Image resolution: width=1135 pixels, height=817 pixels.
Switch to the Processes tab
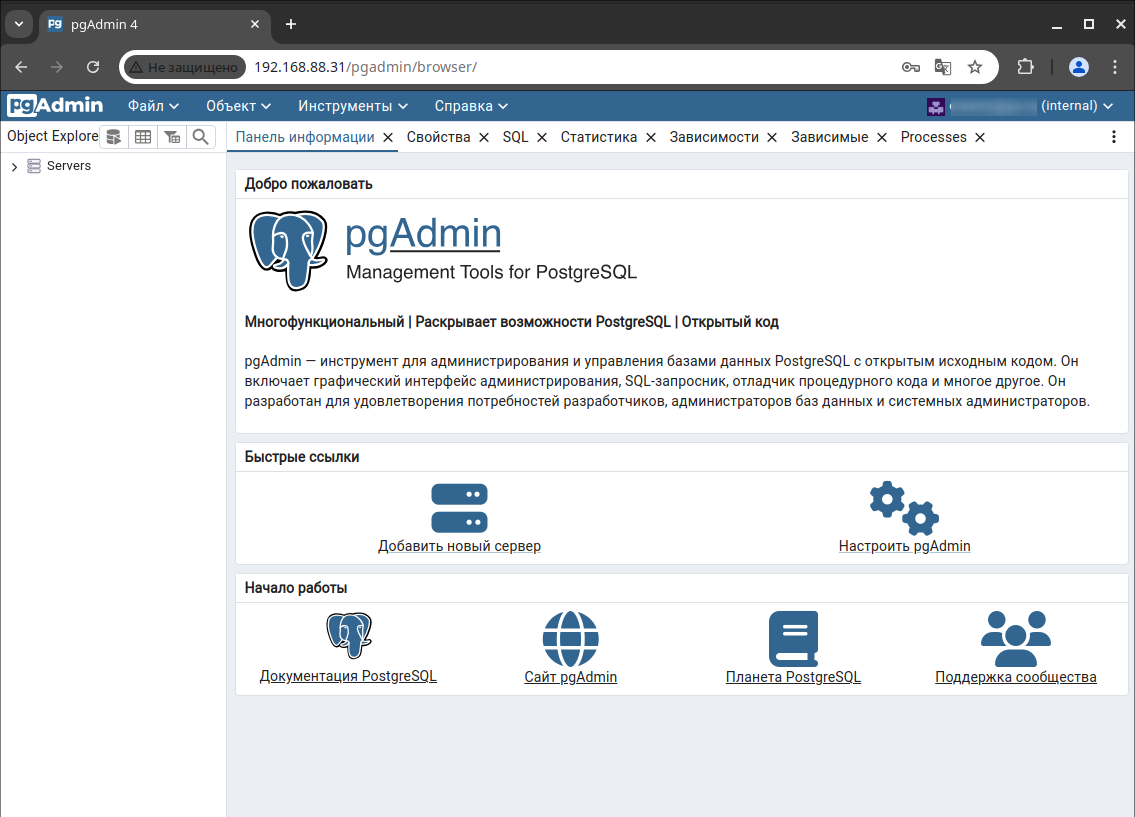coord(934,137)
